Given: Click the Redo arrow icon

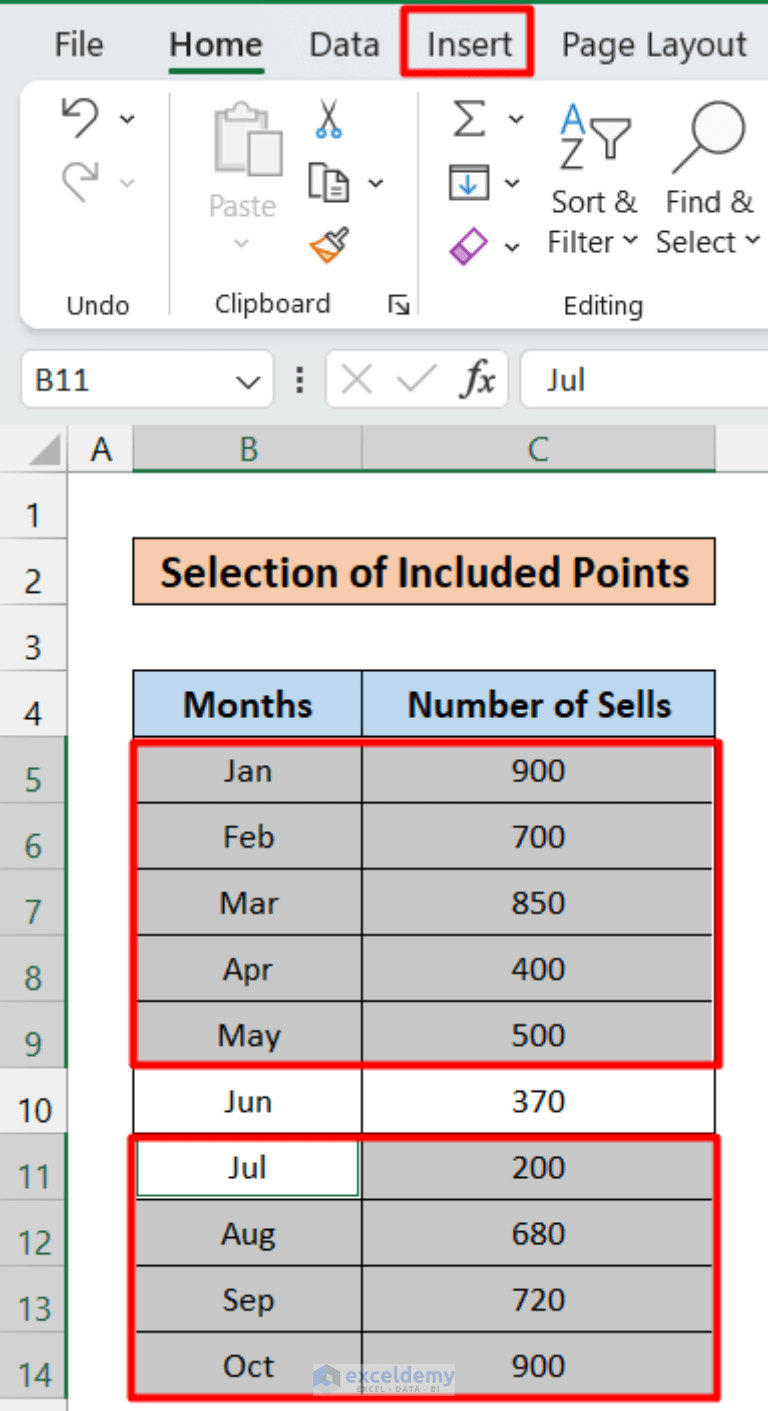Looking at the screenshot, I should (81, 182).
